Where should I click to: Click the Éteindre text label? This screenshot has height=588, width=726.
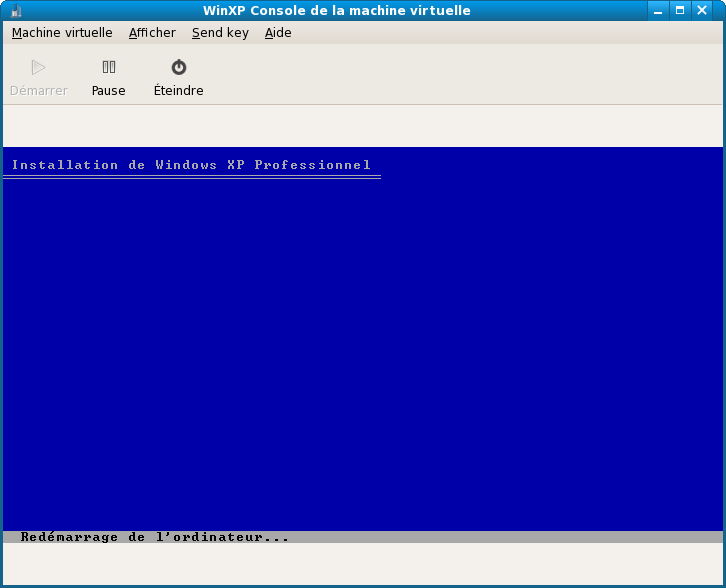point(178,91)
